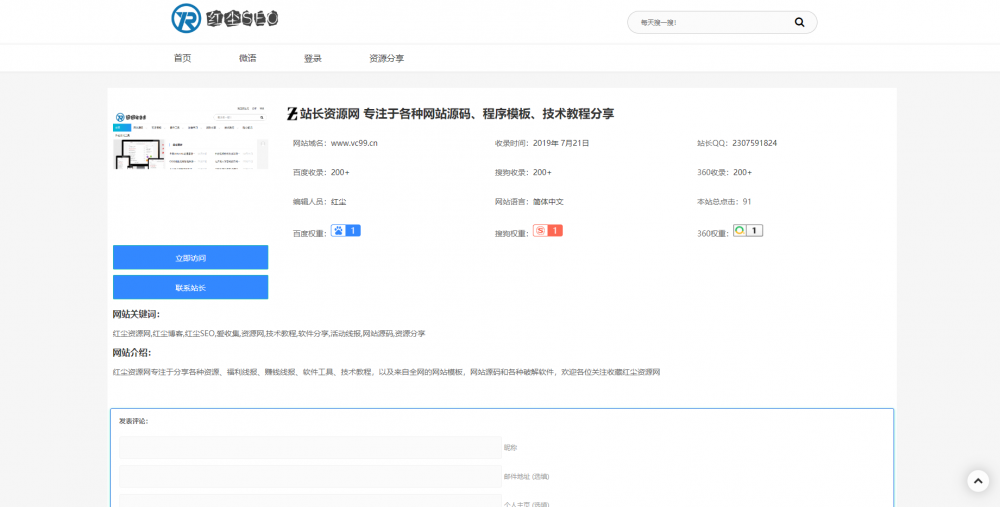Click the search magnifier icon
1000x507 pixels.
799,22
